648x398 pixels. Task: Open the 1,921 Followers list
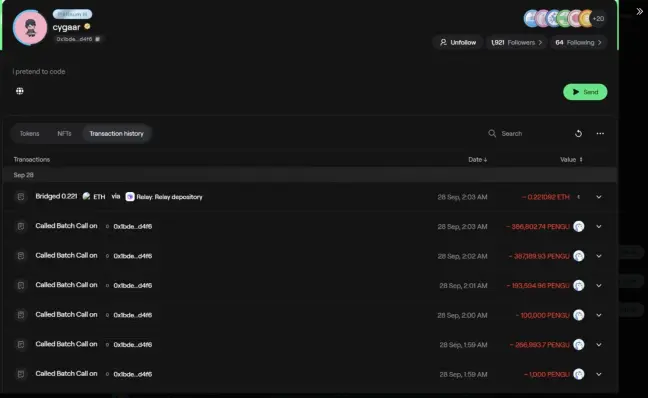516,43
